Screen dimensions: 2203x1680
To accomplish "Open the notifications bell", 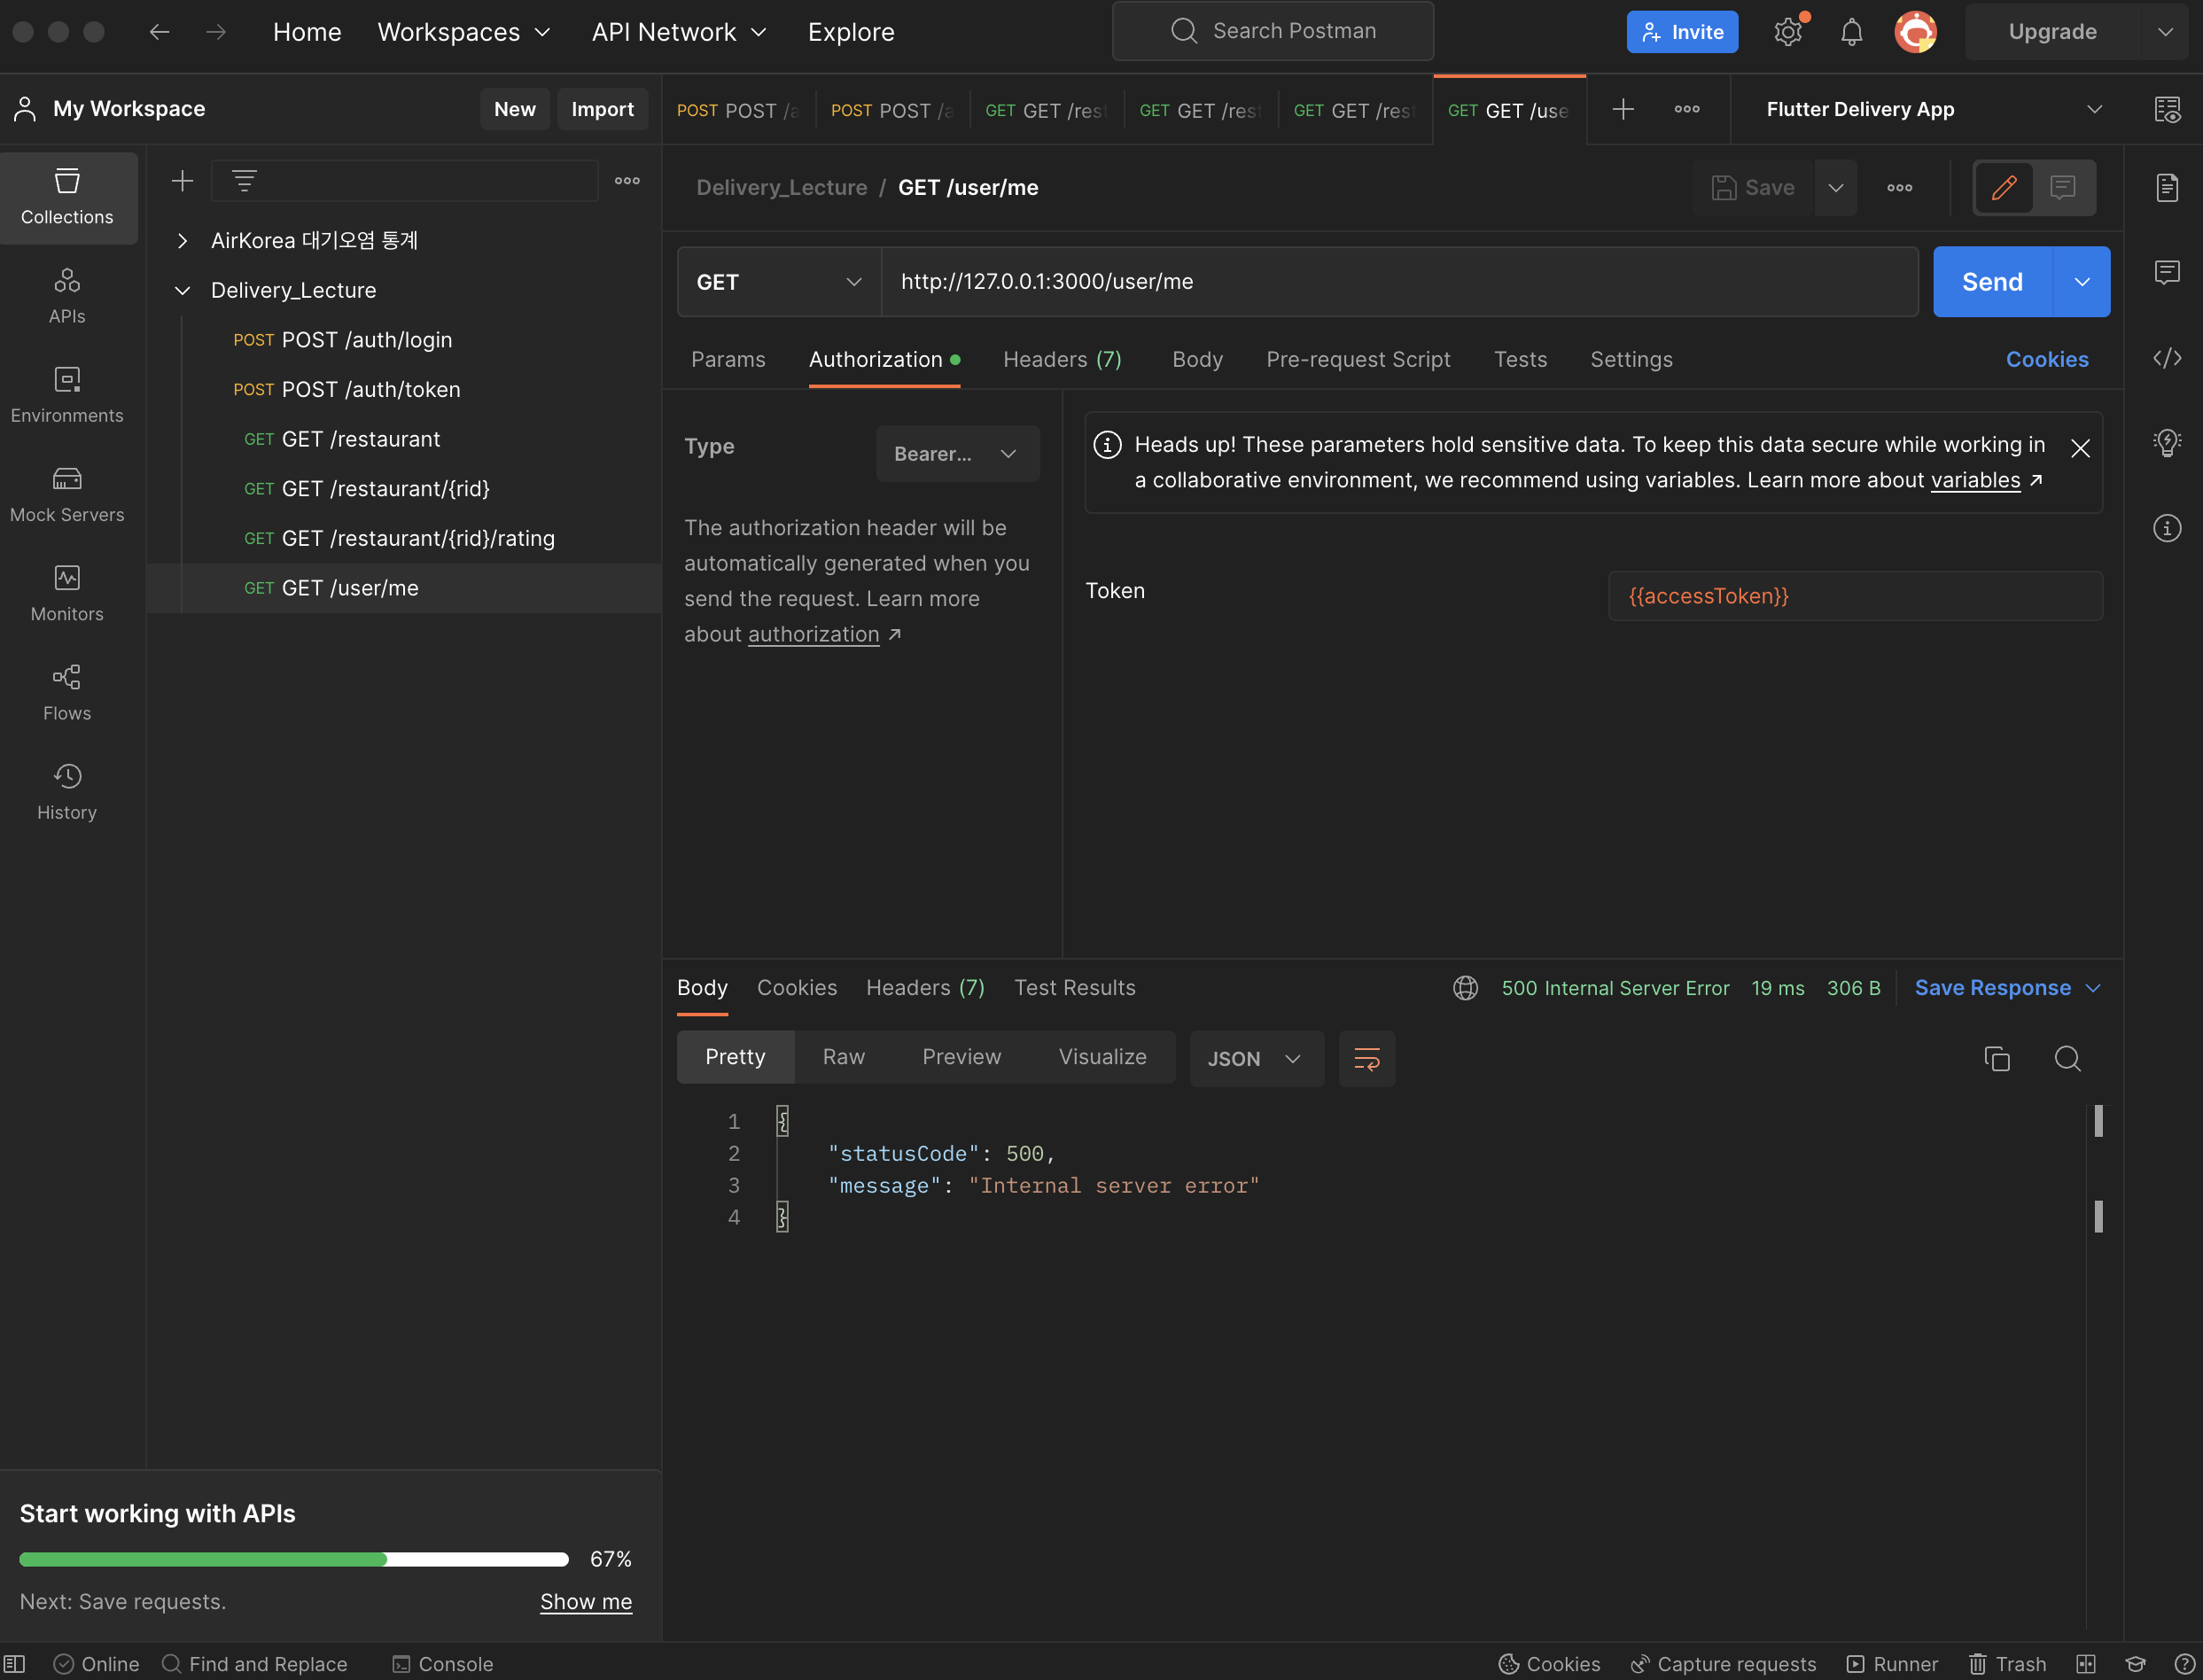I will click(1852, 32).
